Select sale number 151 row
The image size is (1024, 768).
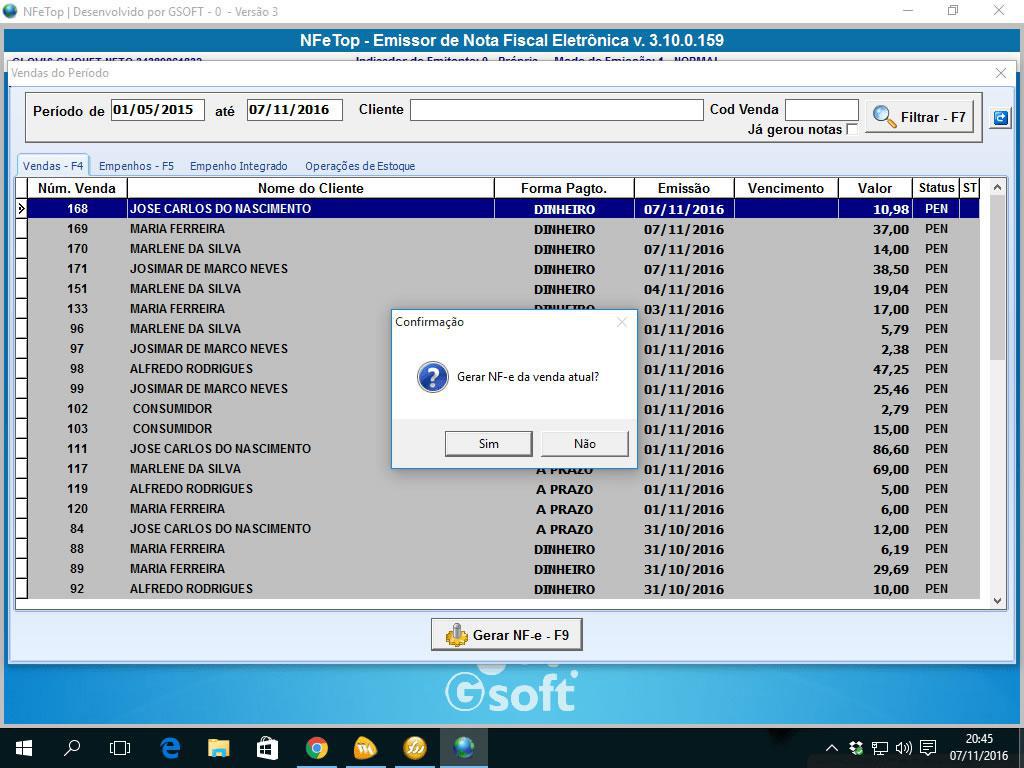[x=503, y=289]
